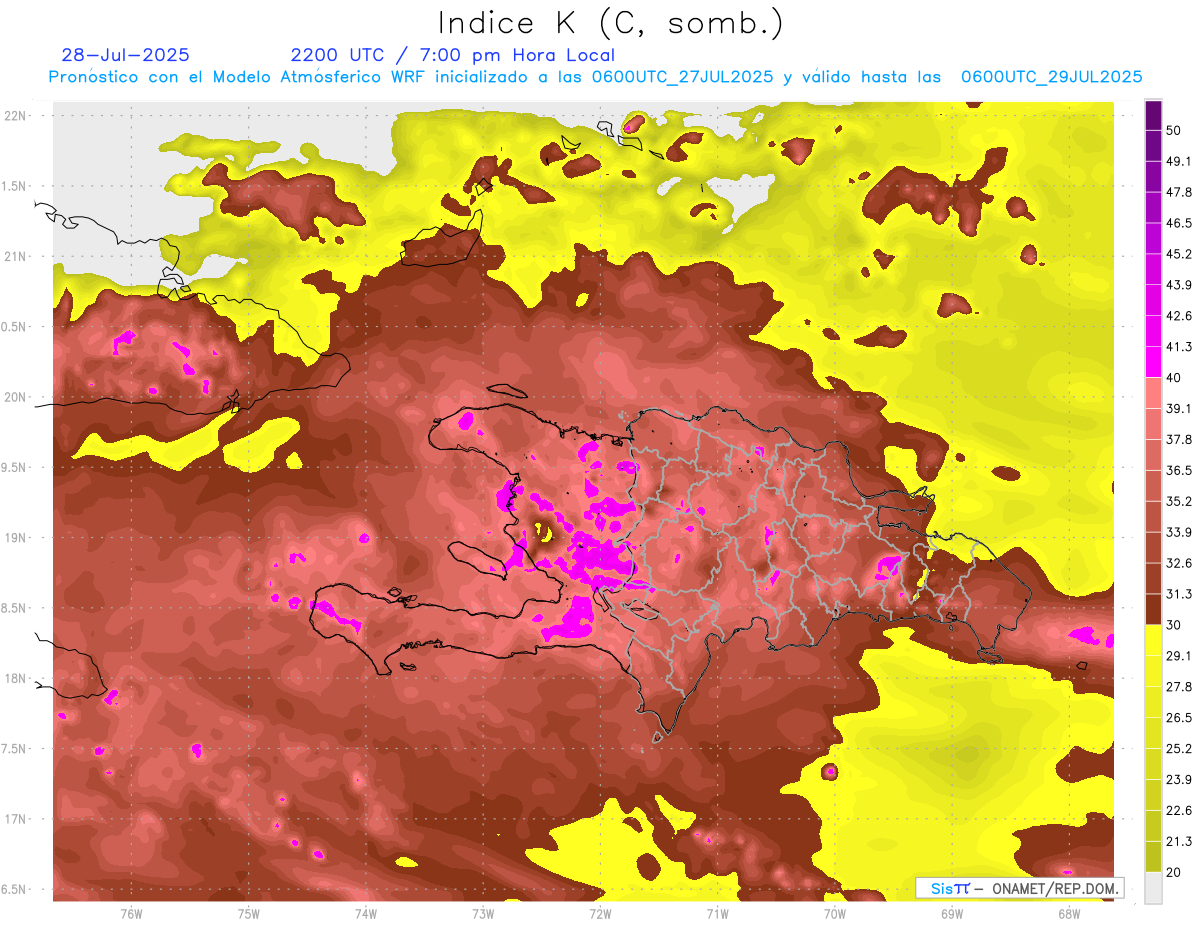
Task: Pick the salmon swatch between 39.1 and 40
Action: pyautogui.click(x=1153, y=393)
